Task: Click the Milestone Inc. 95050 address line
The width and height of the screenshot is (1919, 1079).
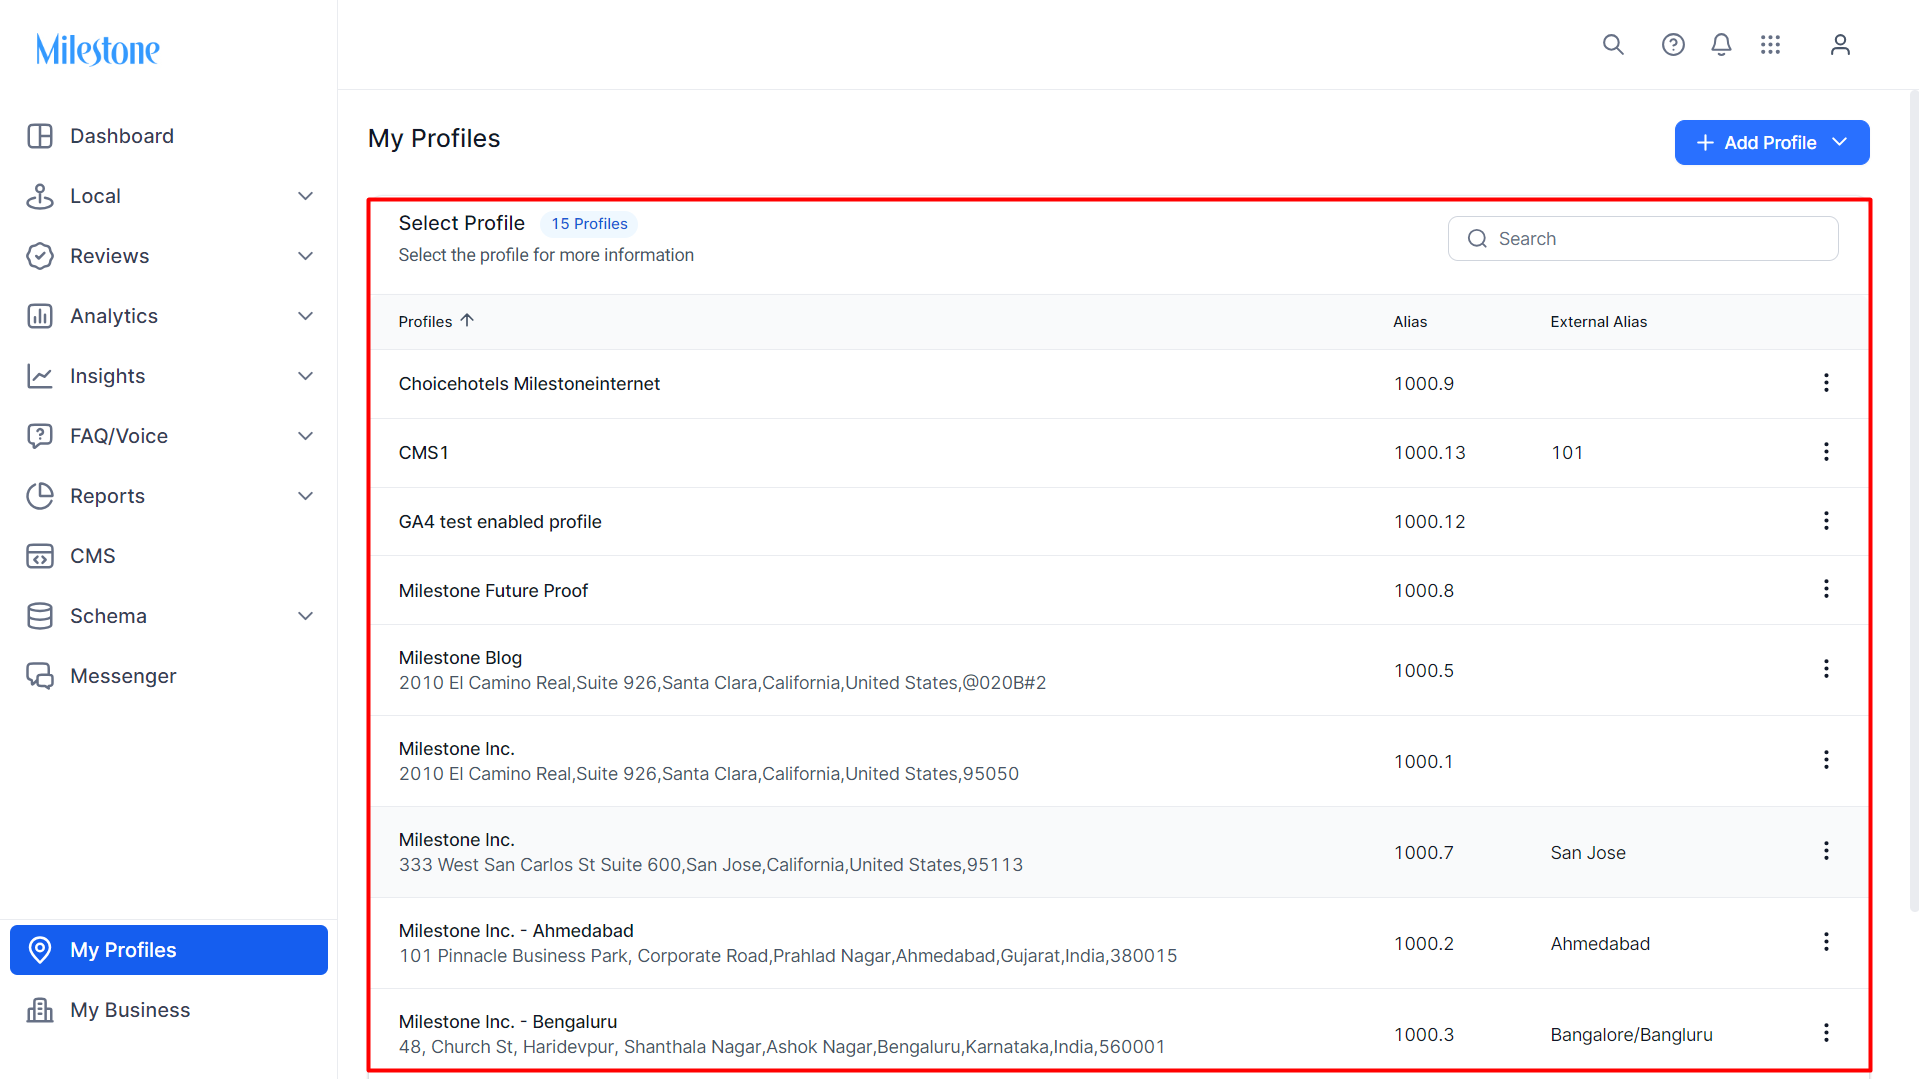Action: tap(709, 774)
